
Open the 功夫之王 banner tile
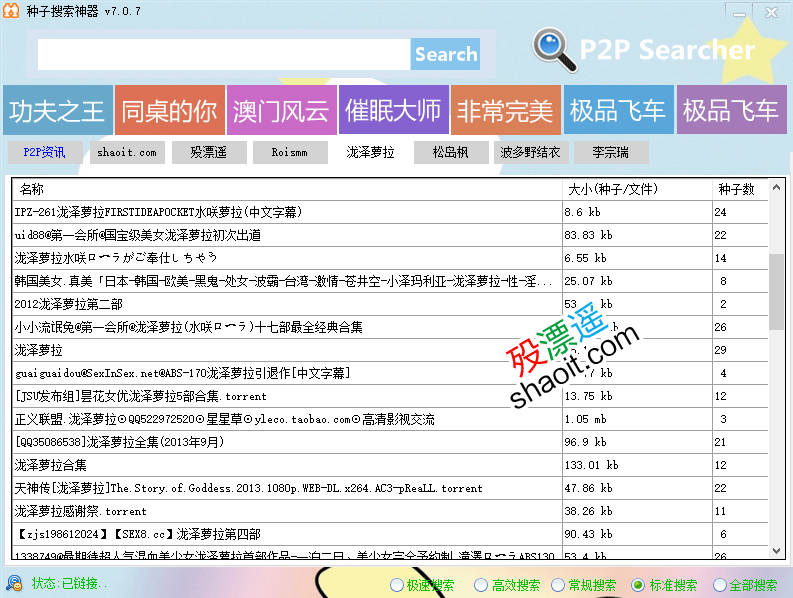(x=58, y=110)
